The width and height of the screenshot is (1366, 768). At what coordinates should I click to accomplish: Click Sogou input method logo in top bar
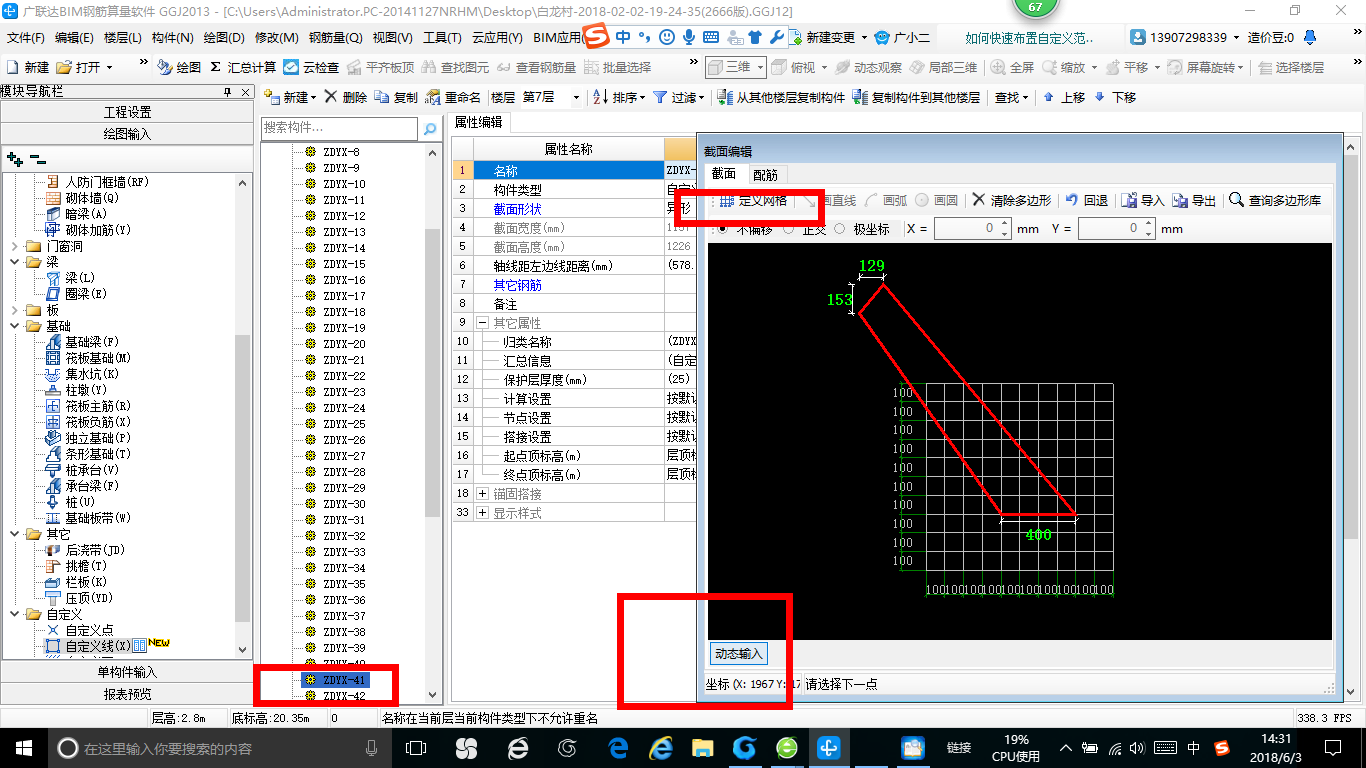(596, 37)
